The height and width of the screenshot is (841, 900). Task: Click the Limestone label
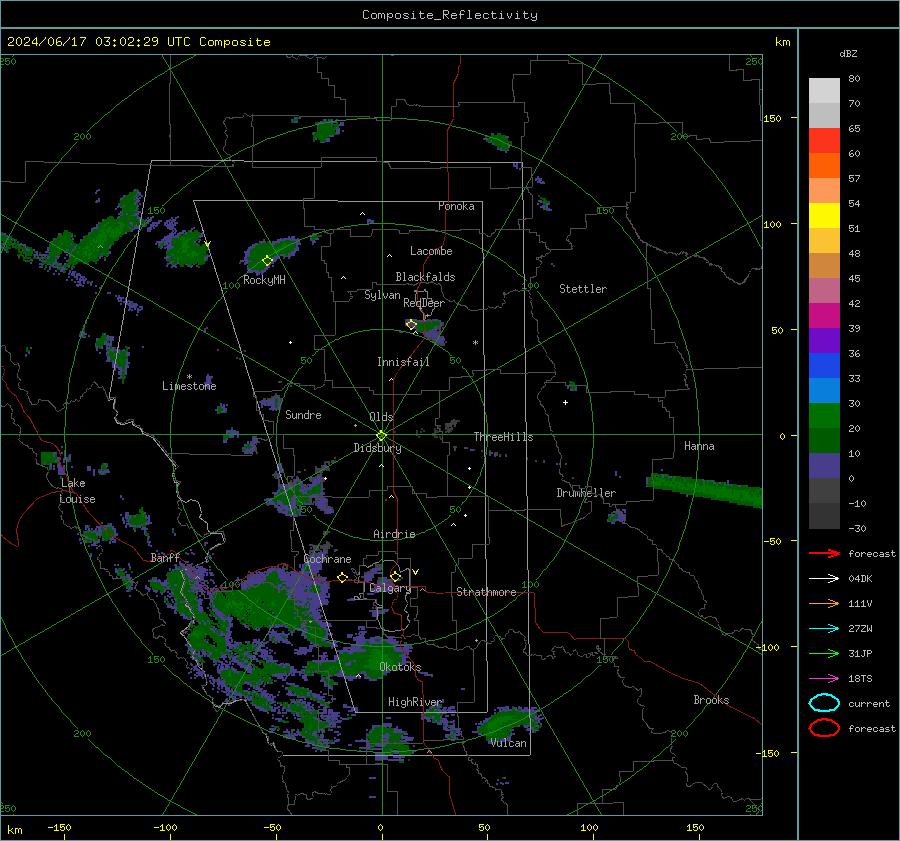click(x=189, y=386)
